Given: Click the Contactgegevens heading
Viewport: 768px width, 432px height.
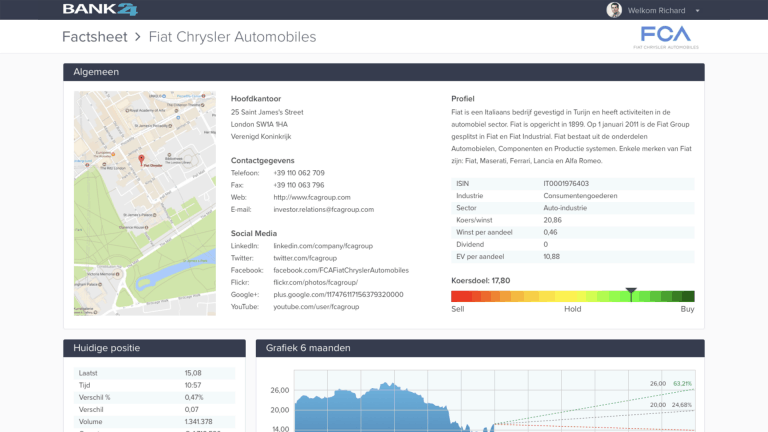Looking at the screenshot, I should point(263,161).
